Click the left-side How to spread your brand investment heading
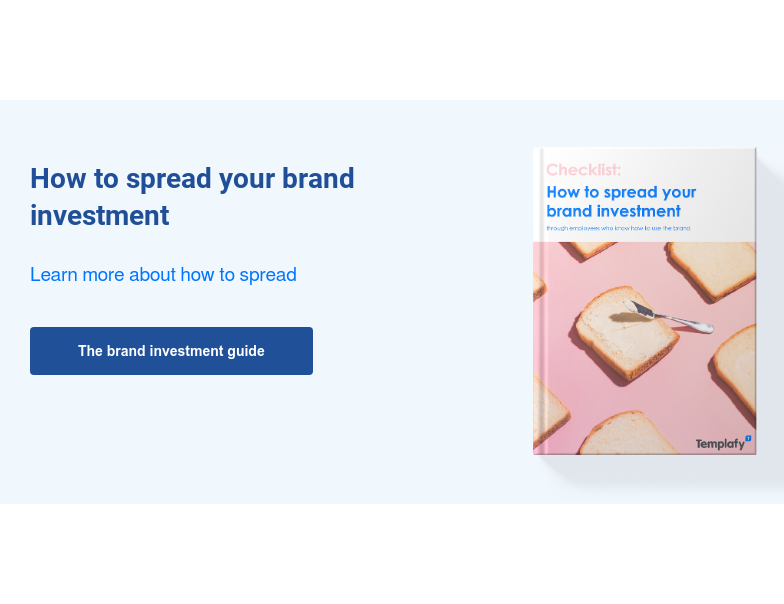 (x=192, y=197)
